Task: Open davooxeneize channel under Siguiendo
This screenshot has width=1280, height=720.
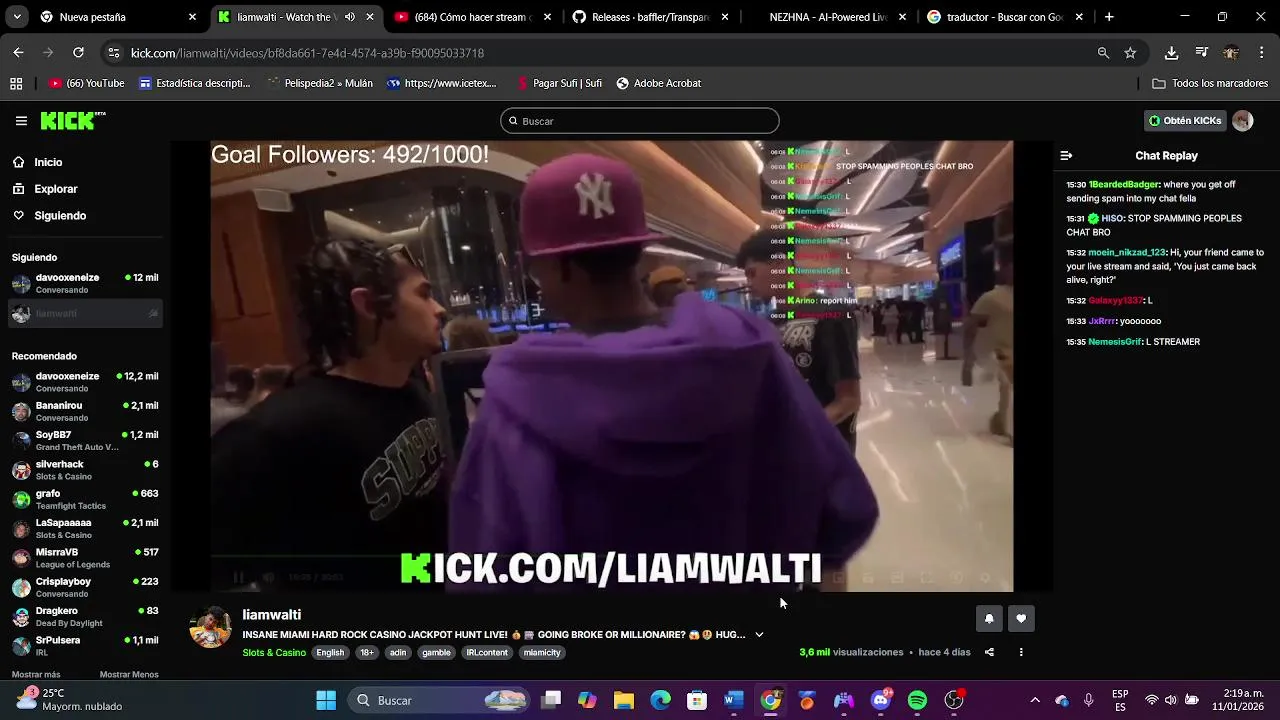Action: [86, 283]
